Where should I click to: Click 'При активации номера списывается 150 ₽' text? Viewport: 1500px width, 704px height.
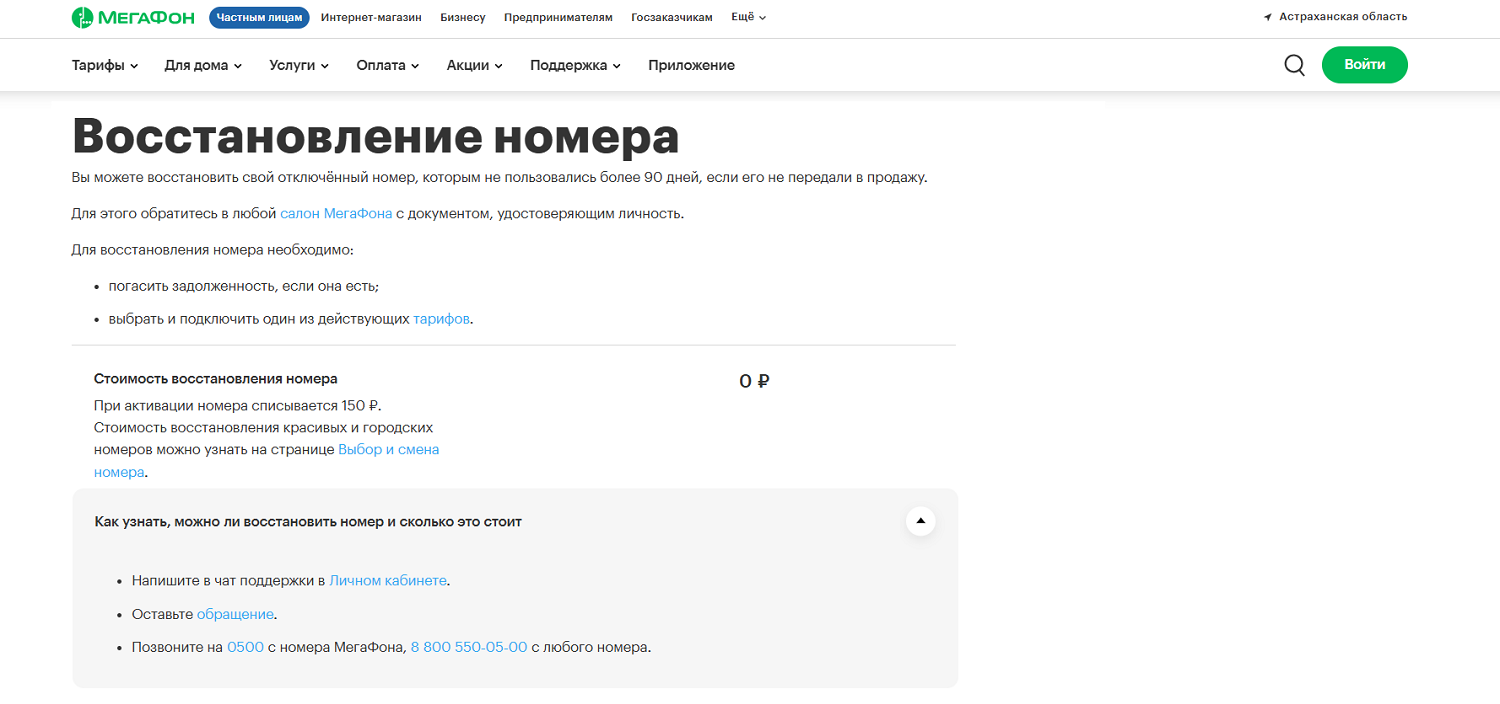(x=238, y=406)
